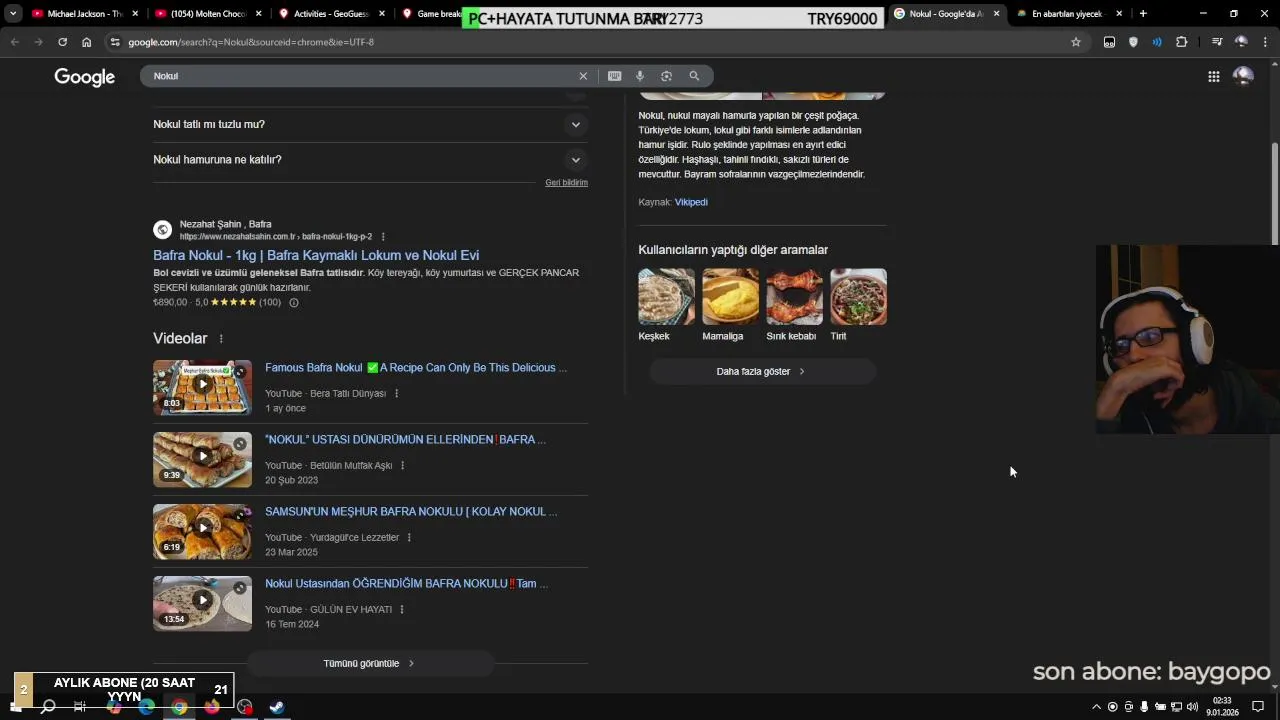
Task: Open the Tirit related search image
Action: pyautogui.click(x=859, y=297)
